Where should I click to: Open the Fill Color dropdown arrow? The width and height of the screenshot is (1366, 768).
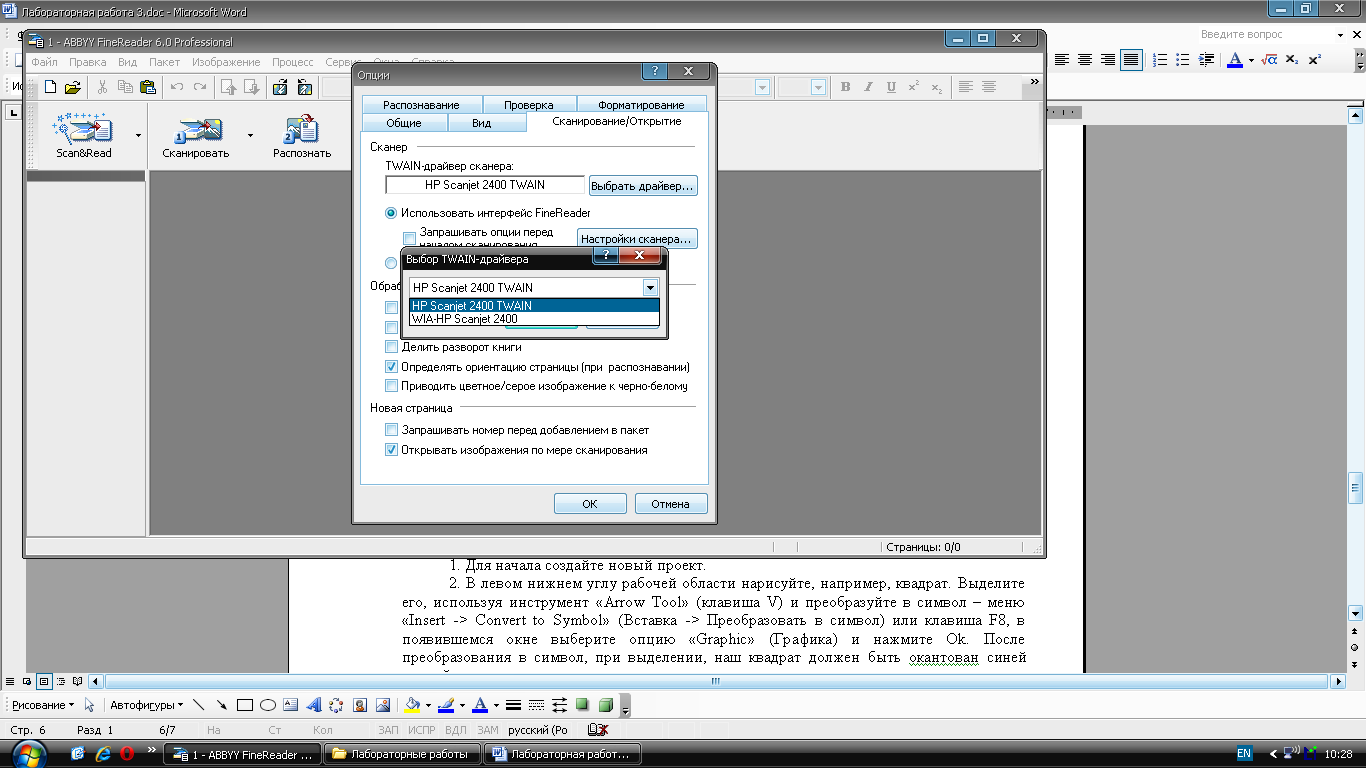[427, 705]
